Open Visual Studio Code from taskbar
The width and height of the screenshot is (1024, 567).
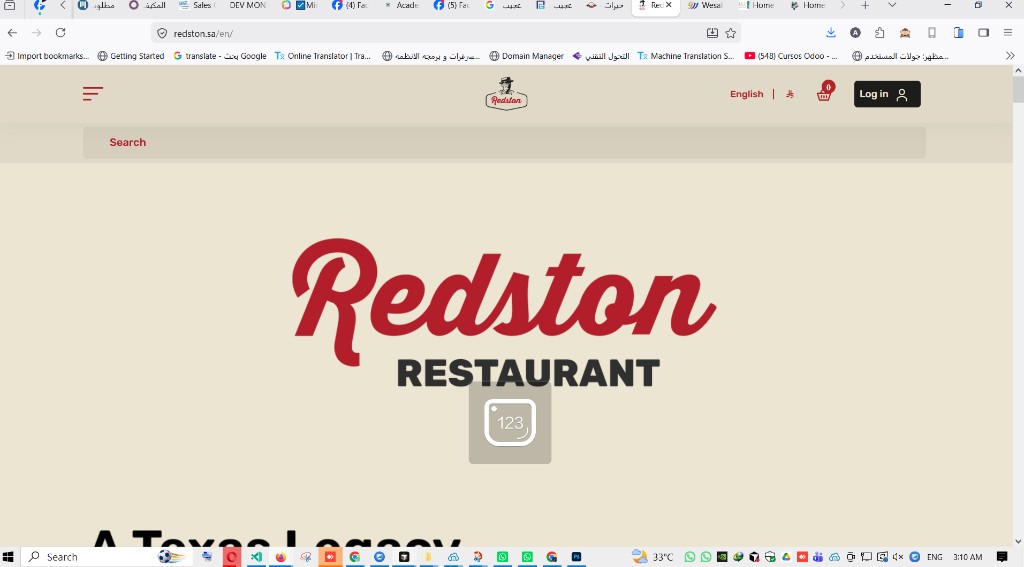(x=256, y=557)
